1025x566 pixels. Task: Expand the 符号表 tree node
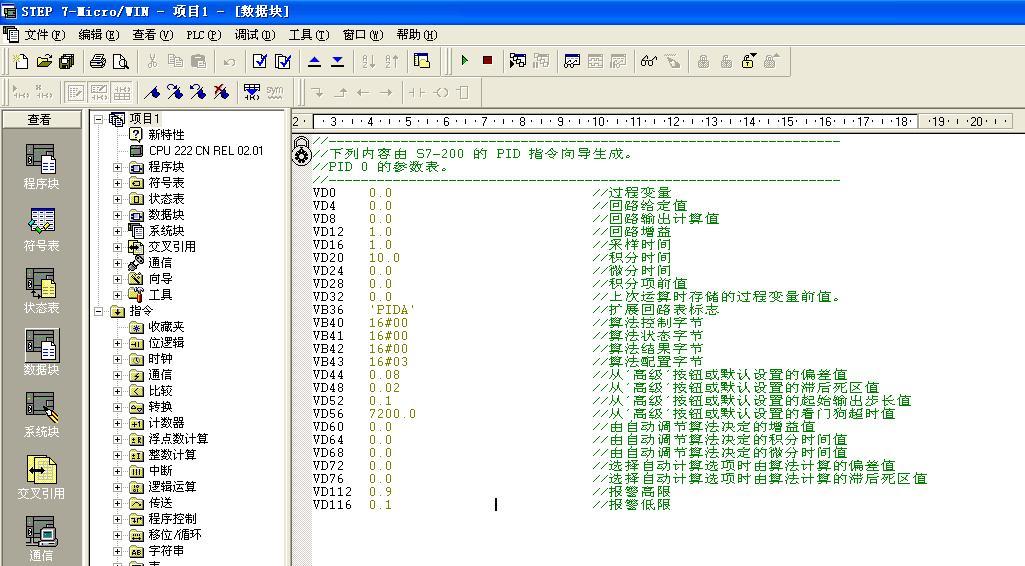pyautogui.click(x=118, y=183)
